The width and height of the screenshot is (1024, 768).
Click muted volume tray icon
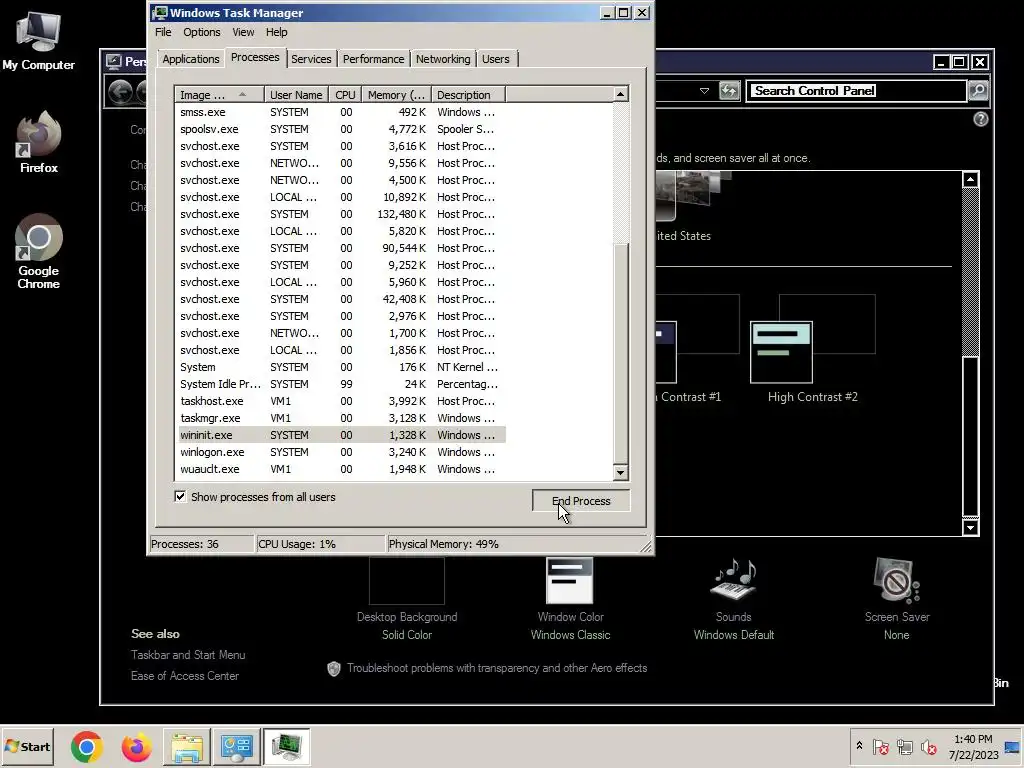[928, 746]
